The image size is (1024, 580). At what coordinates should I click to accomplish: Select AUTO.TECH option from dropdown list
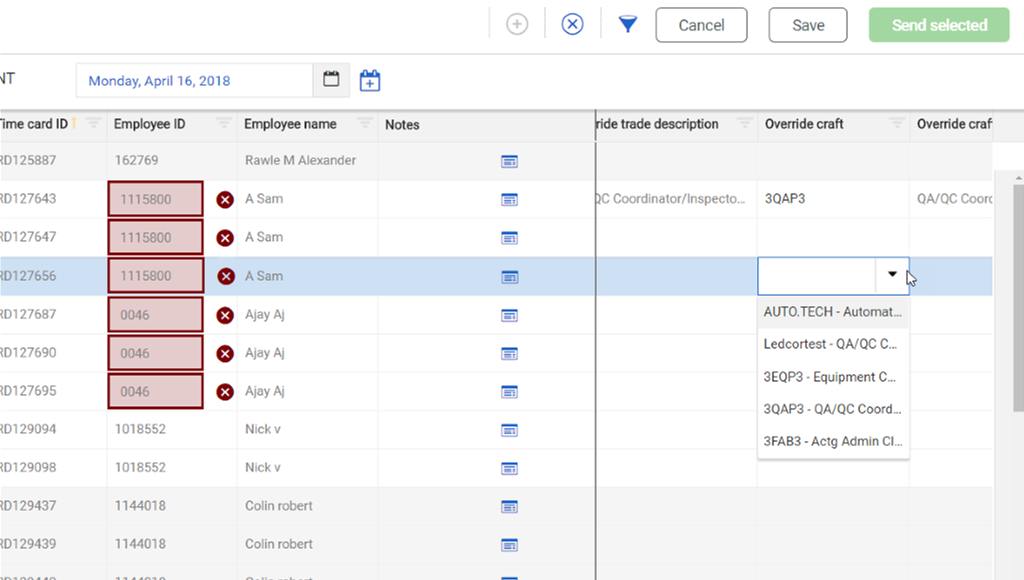tap(832, 312)
